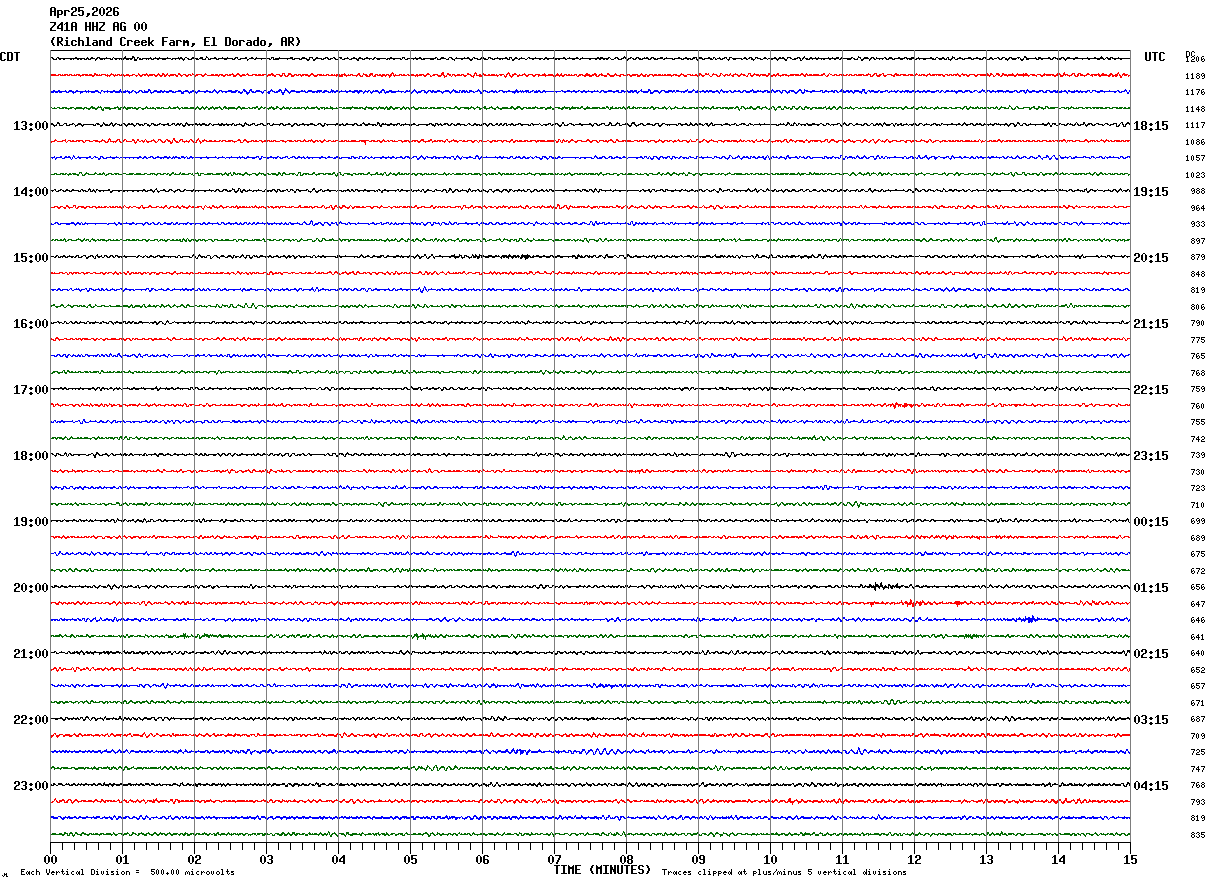Click the "01:15" UTC time label
This screenshot has width=1210, height=886.
[1151, 588]
